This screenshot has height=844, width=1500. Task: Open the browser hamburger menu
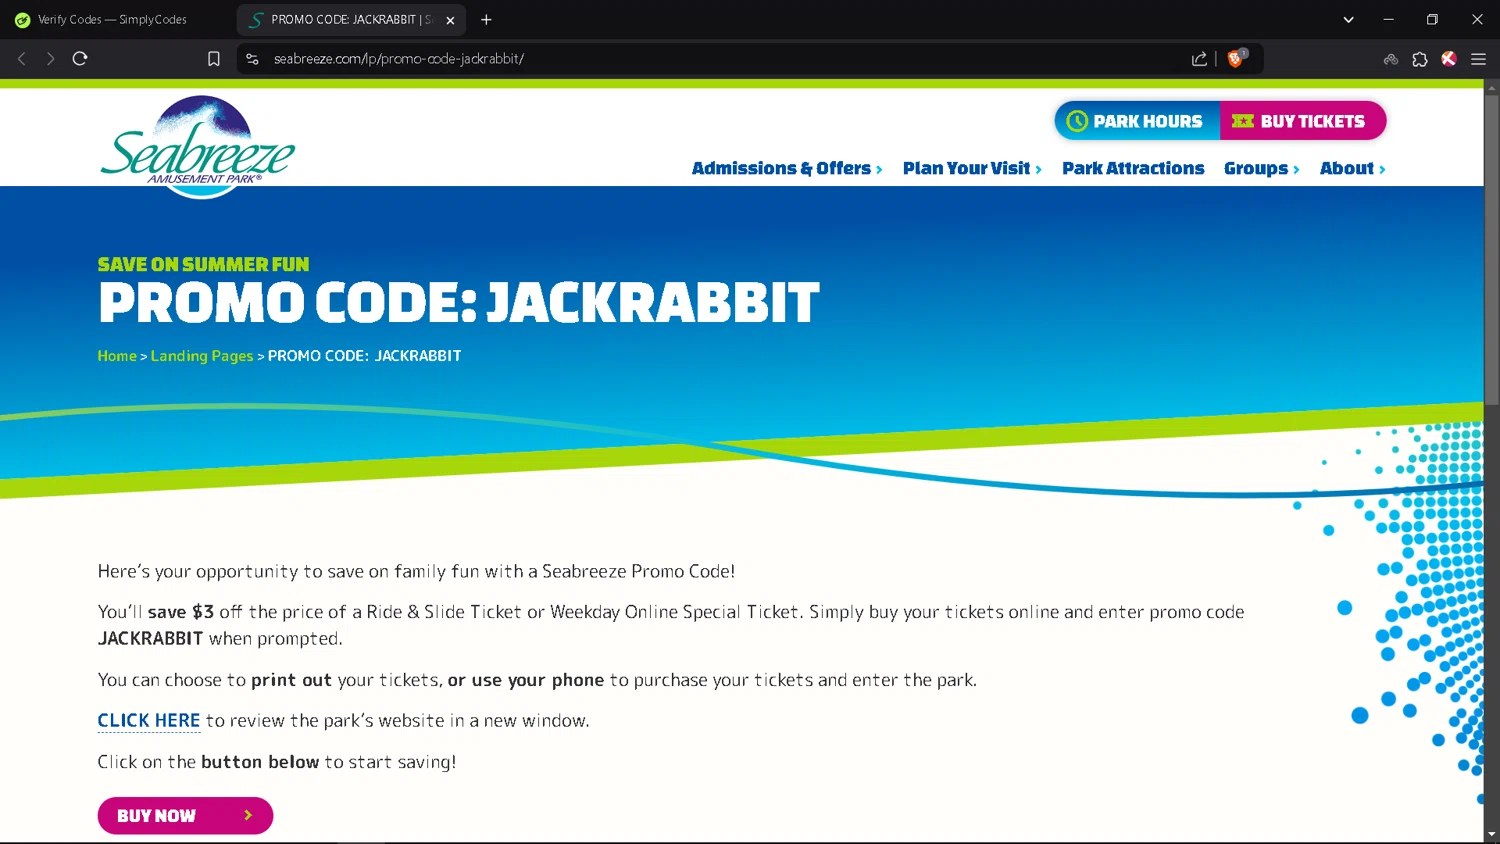1478,59
